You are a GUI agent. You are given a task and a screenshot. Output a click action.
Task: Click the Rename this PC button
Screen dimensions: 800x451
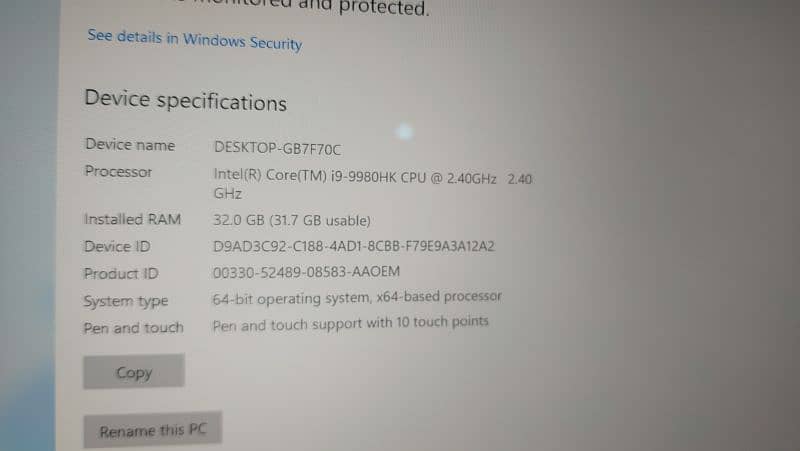[x=153, y=430]
